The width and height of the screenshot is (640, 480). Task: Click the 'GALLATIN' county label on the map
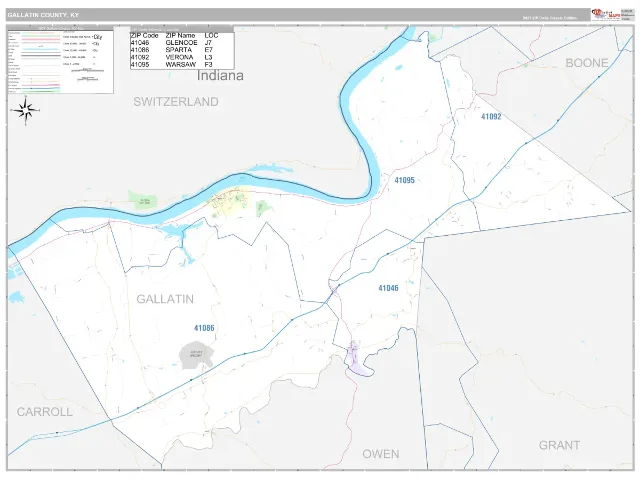click(x=165, y=299)
